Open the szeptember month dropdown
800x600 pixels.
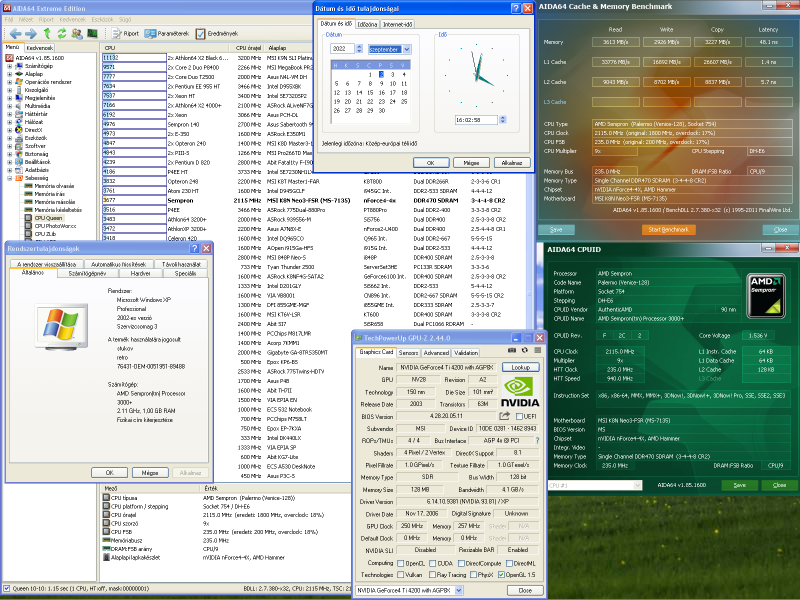tap(407, 49)
